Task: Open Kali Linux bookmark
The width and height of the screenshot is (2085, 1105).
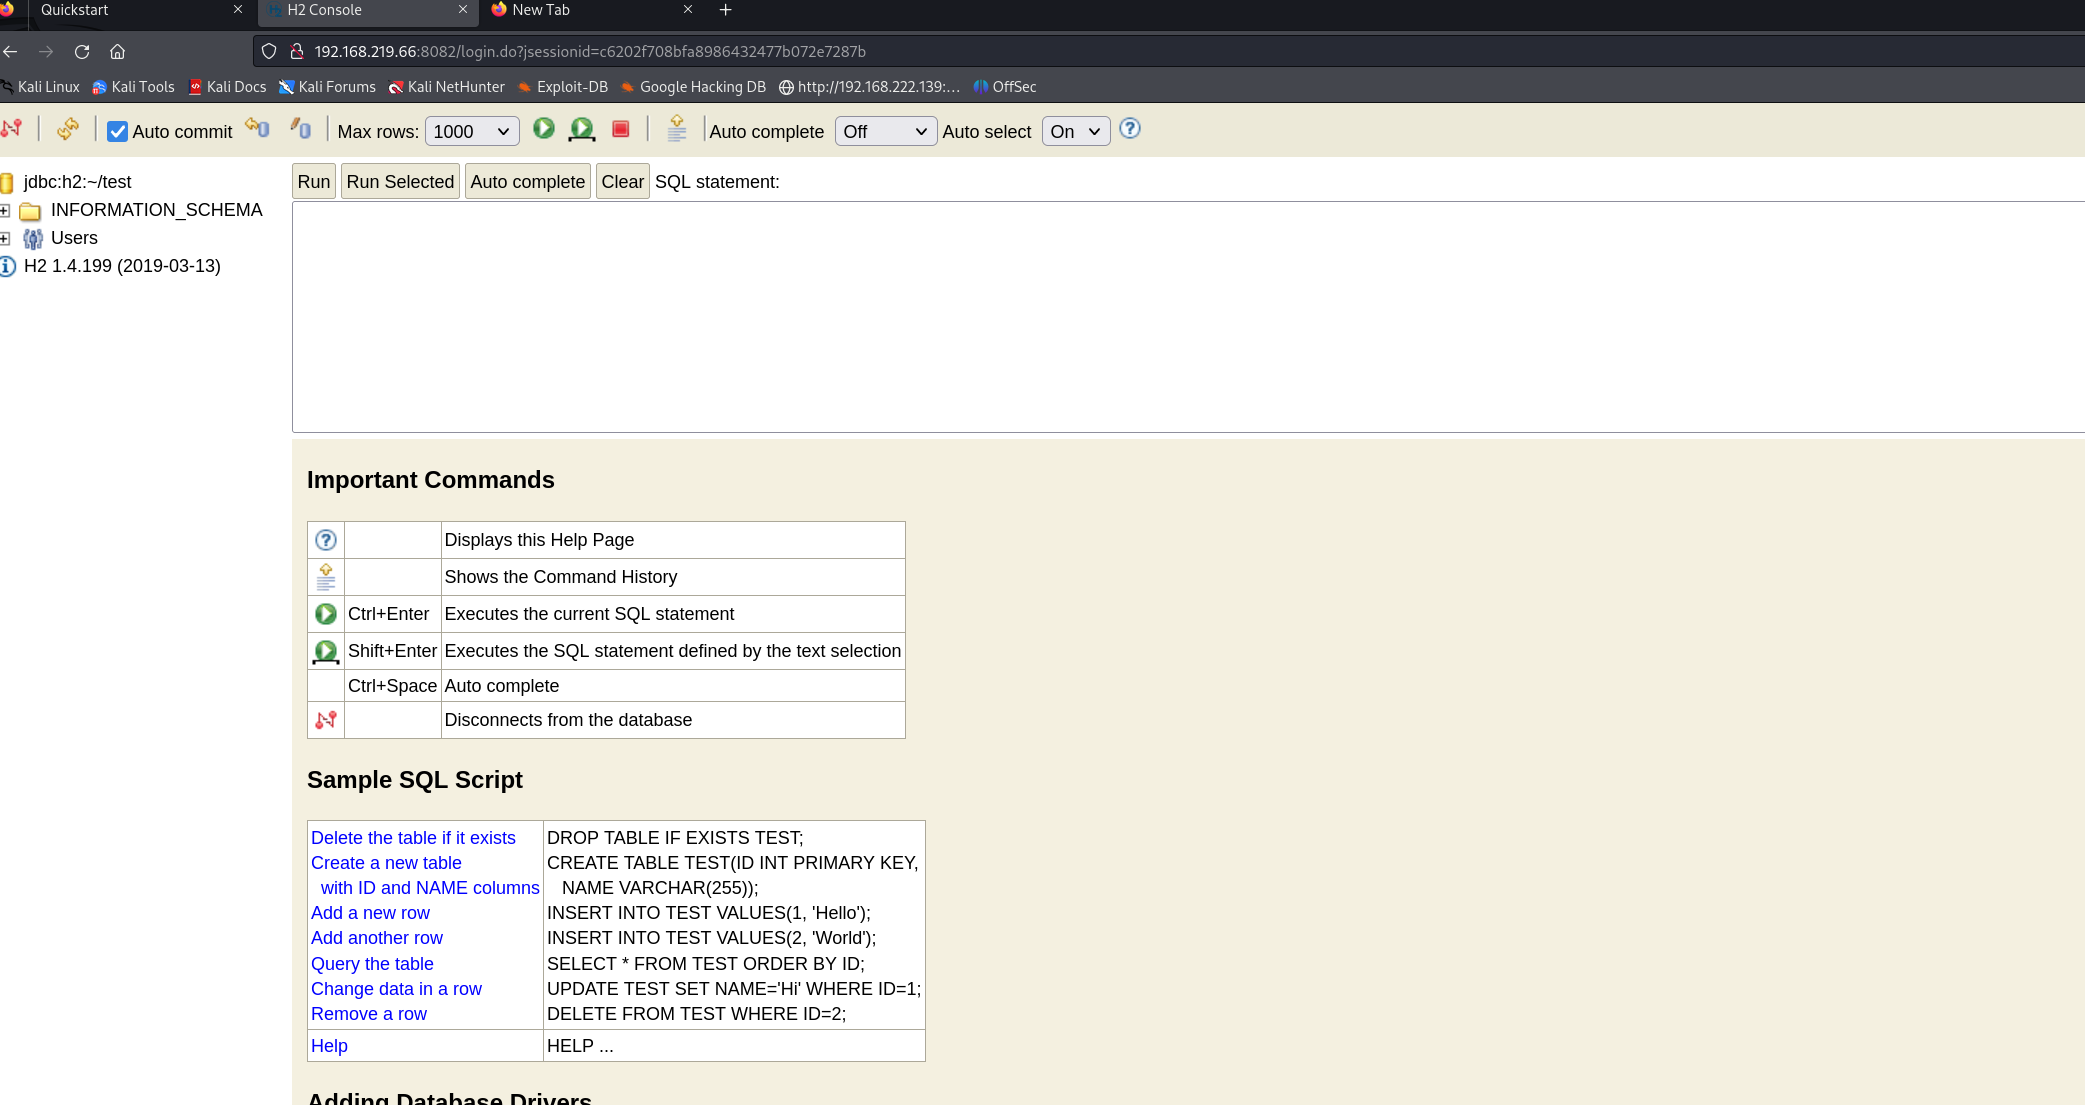Action: (40, 87)
